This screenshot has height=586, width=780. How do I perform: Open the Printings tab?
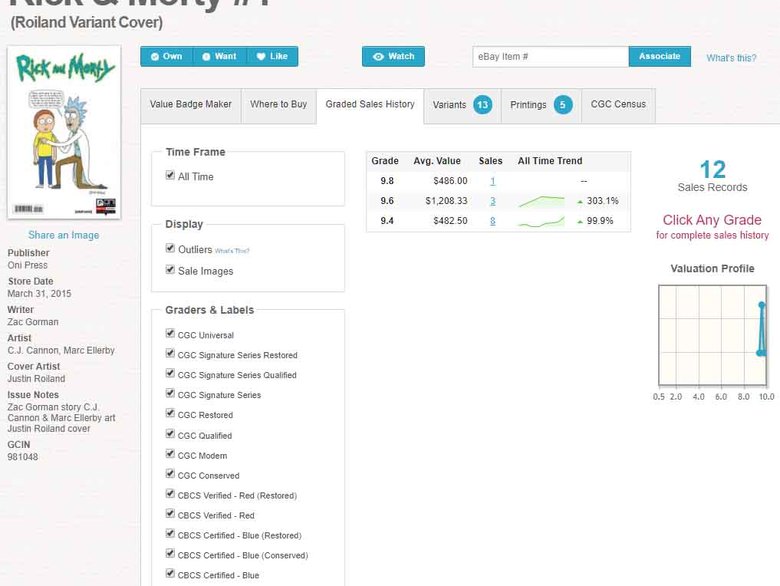pyautogui.click(x=541, y=105)
